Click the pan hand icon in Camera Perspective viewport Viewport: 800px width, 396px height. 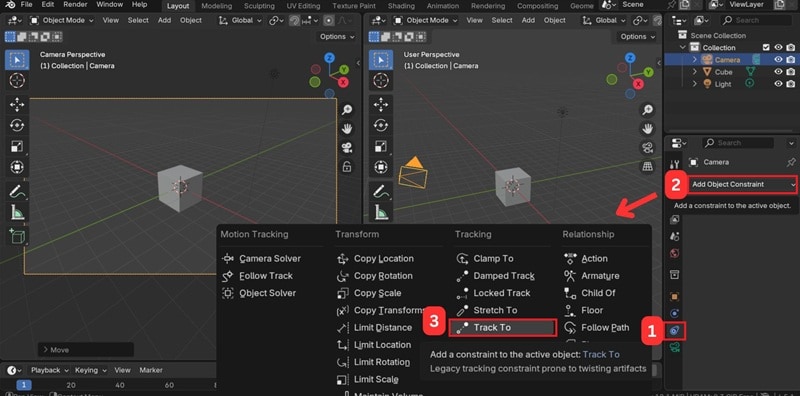coord(347,128)
